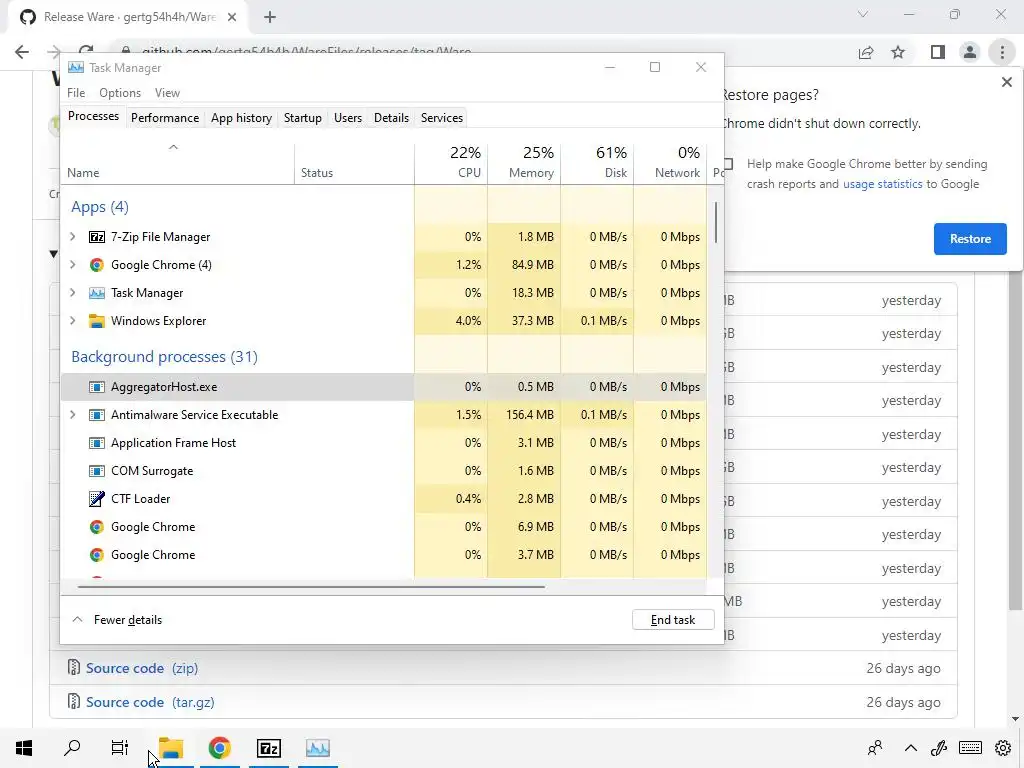Switch to the Startup tab
The image size is (1024, 768).
pos(302,118)
